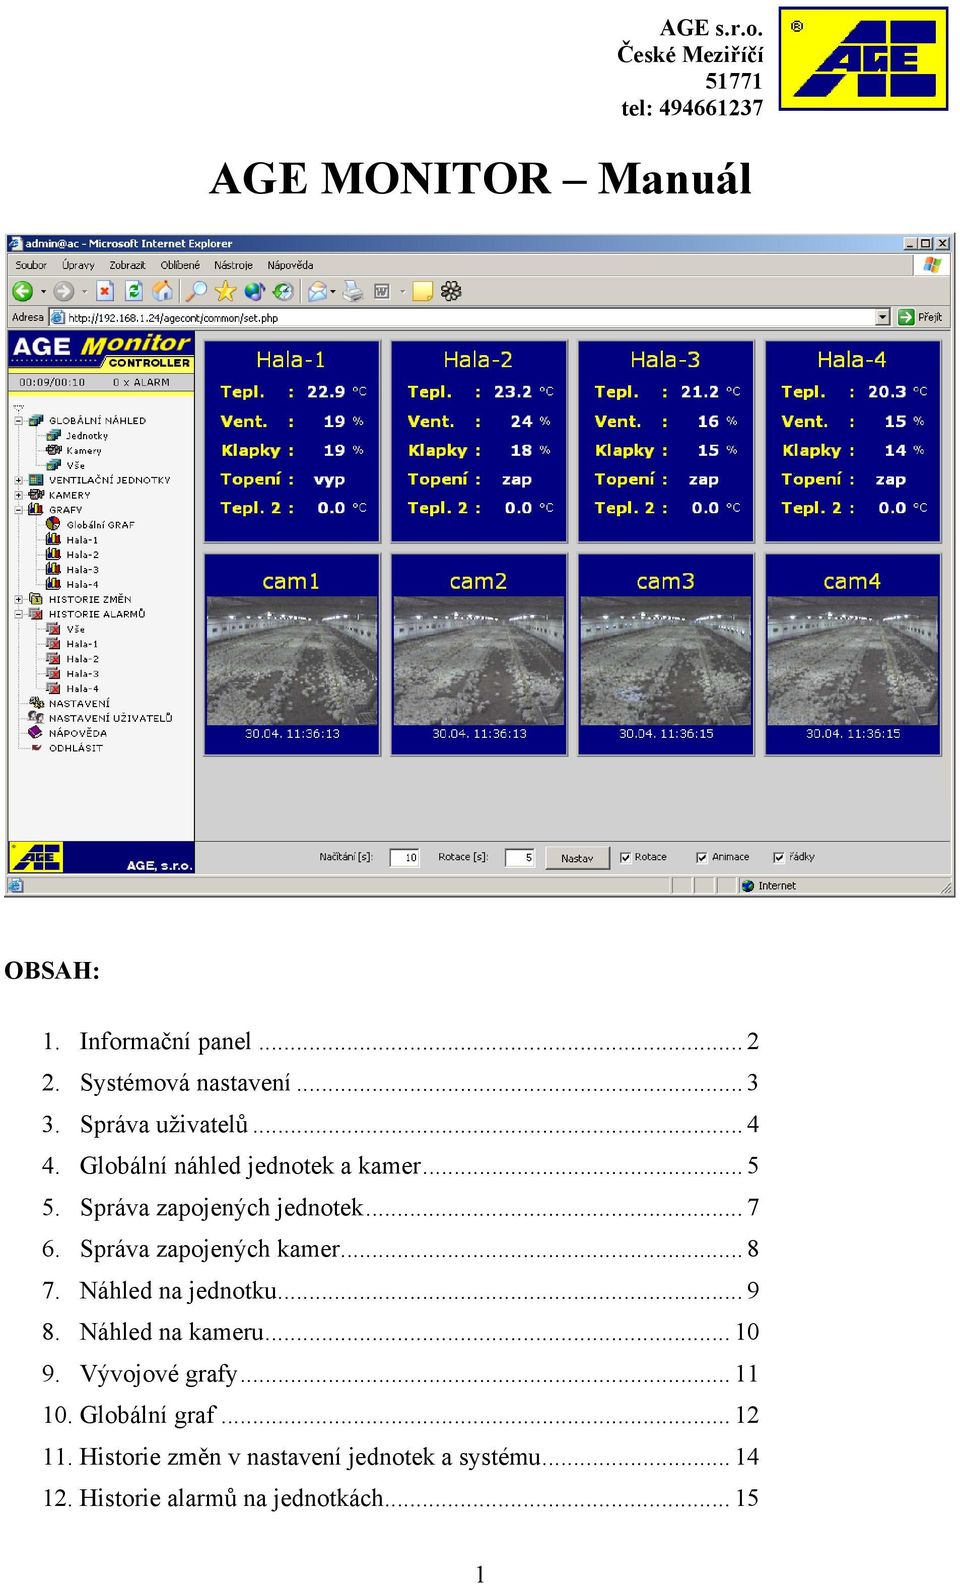Open the Mail icon dropdown arrow
This screenshot has height=1584, width=960.
pos(333,292)
